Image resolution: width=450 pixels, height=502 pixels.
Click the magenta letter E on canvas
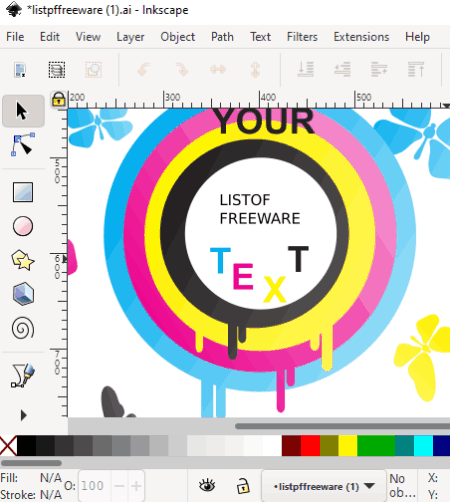243,276
